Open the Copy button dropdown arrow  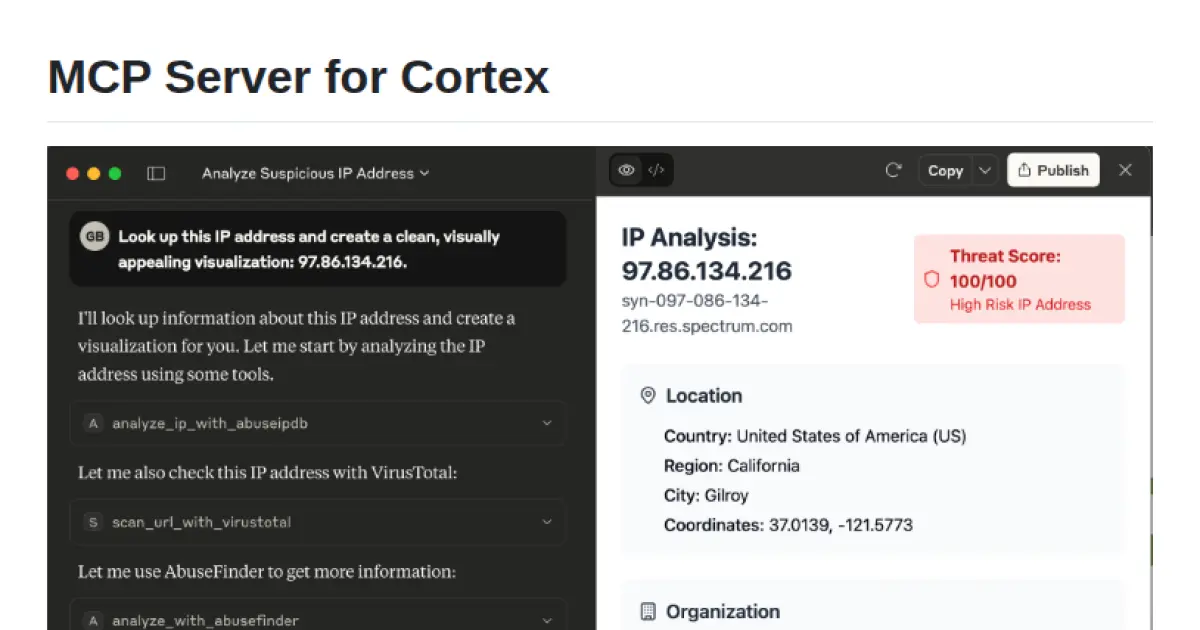click(985, 170)
